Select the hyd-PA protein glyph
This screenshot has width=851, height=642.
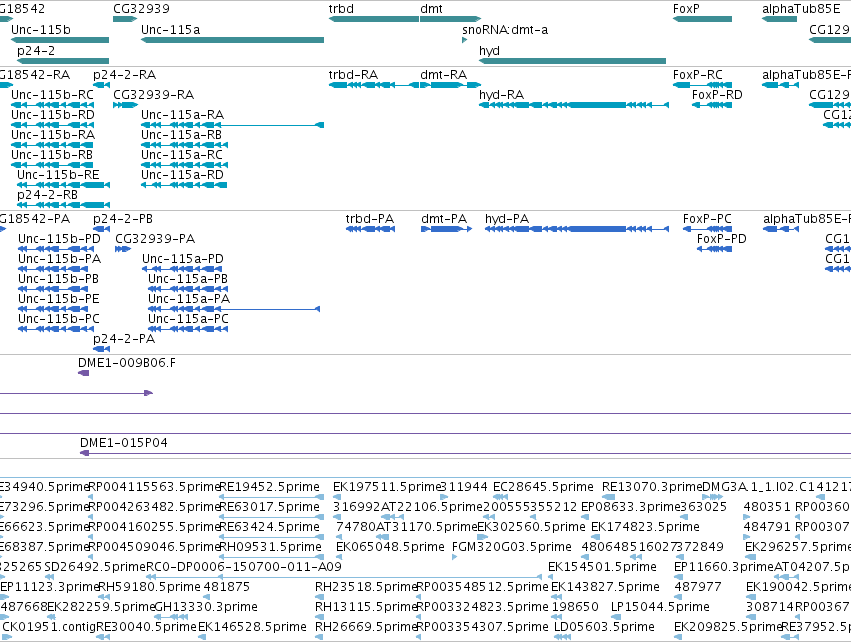click(x=576, y=229)
